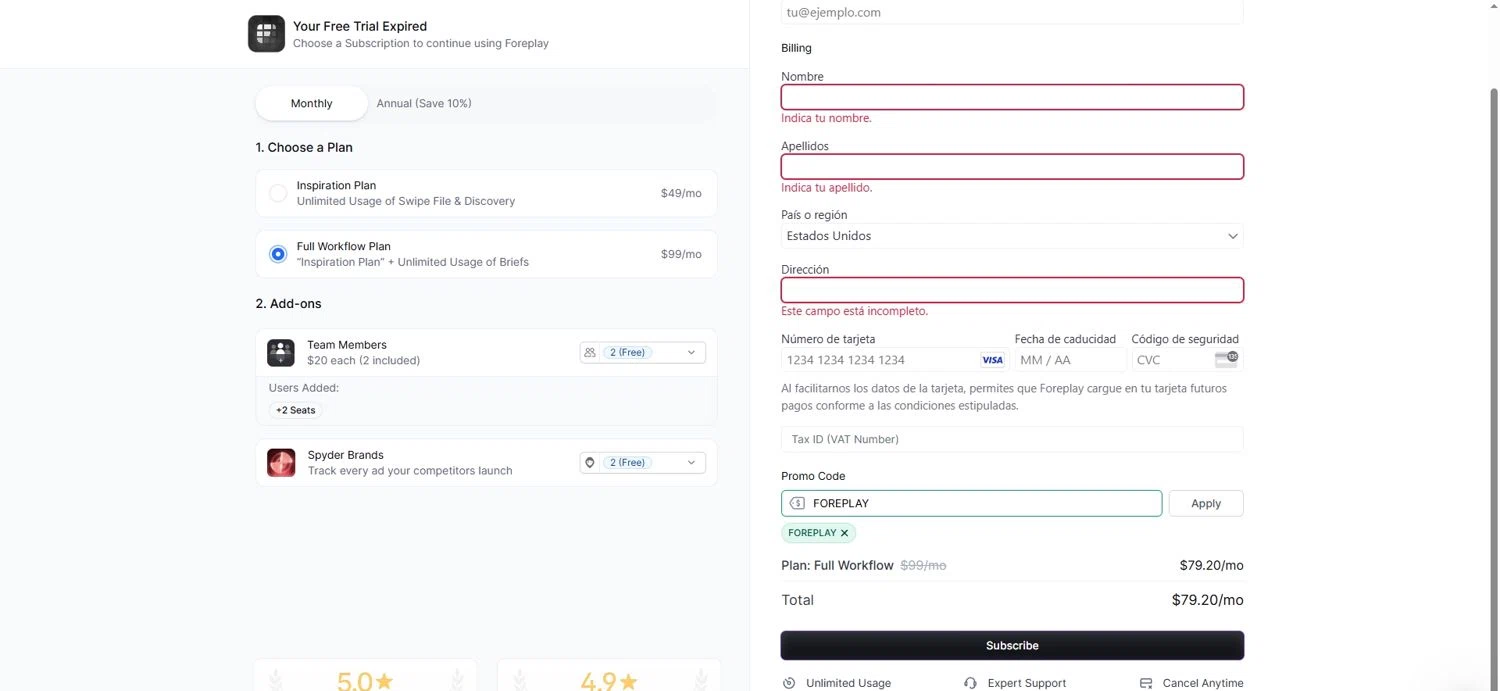
Task: Click the CVC security code field
Action: [1187, 360]
